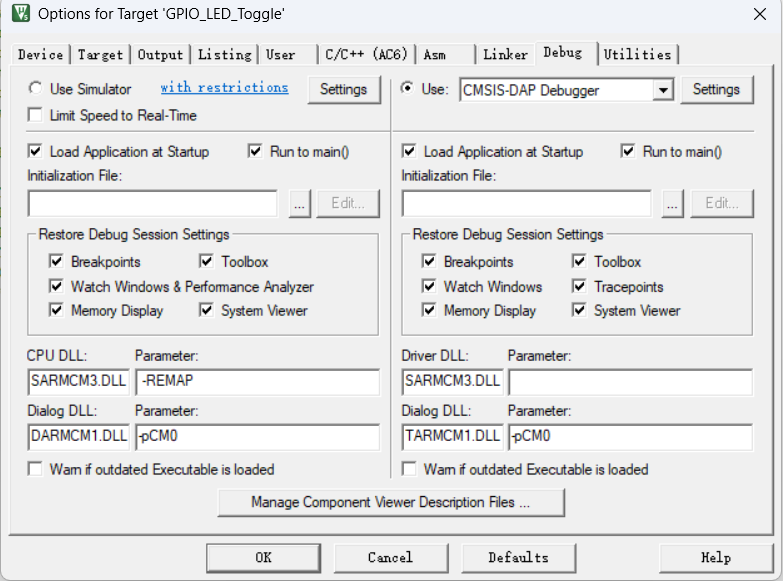
Task: Switch to the Linker tab
Action: (505, 54)
